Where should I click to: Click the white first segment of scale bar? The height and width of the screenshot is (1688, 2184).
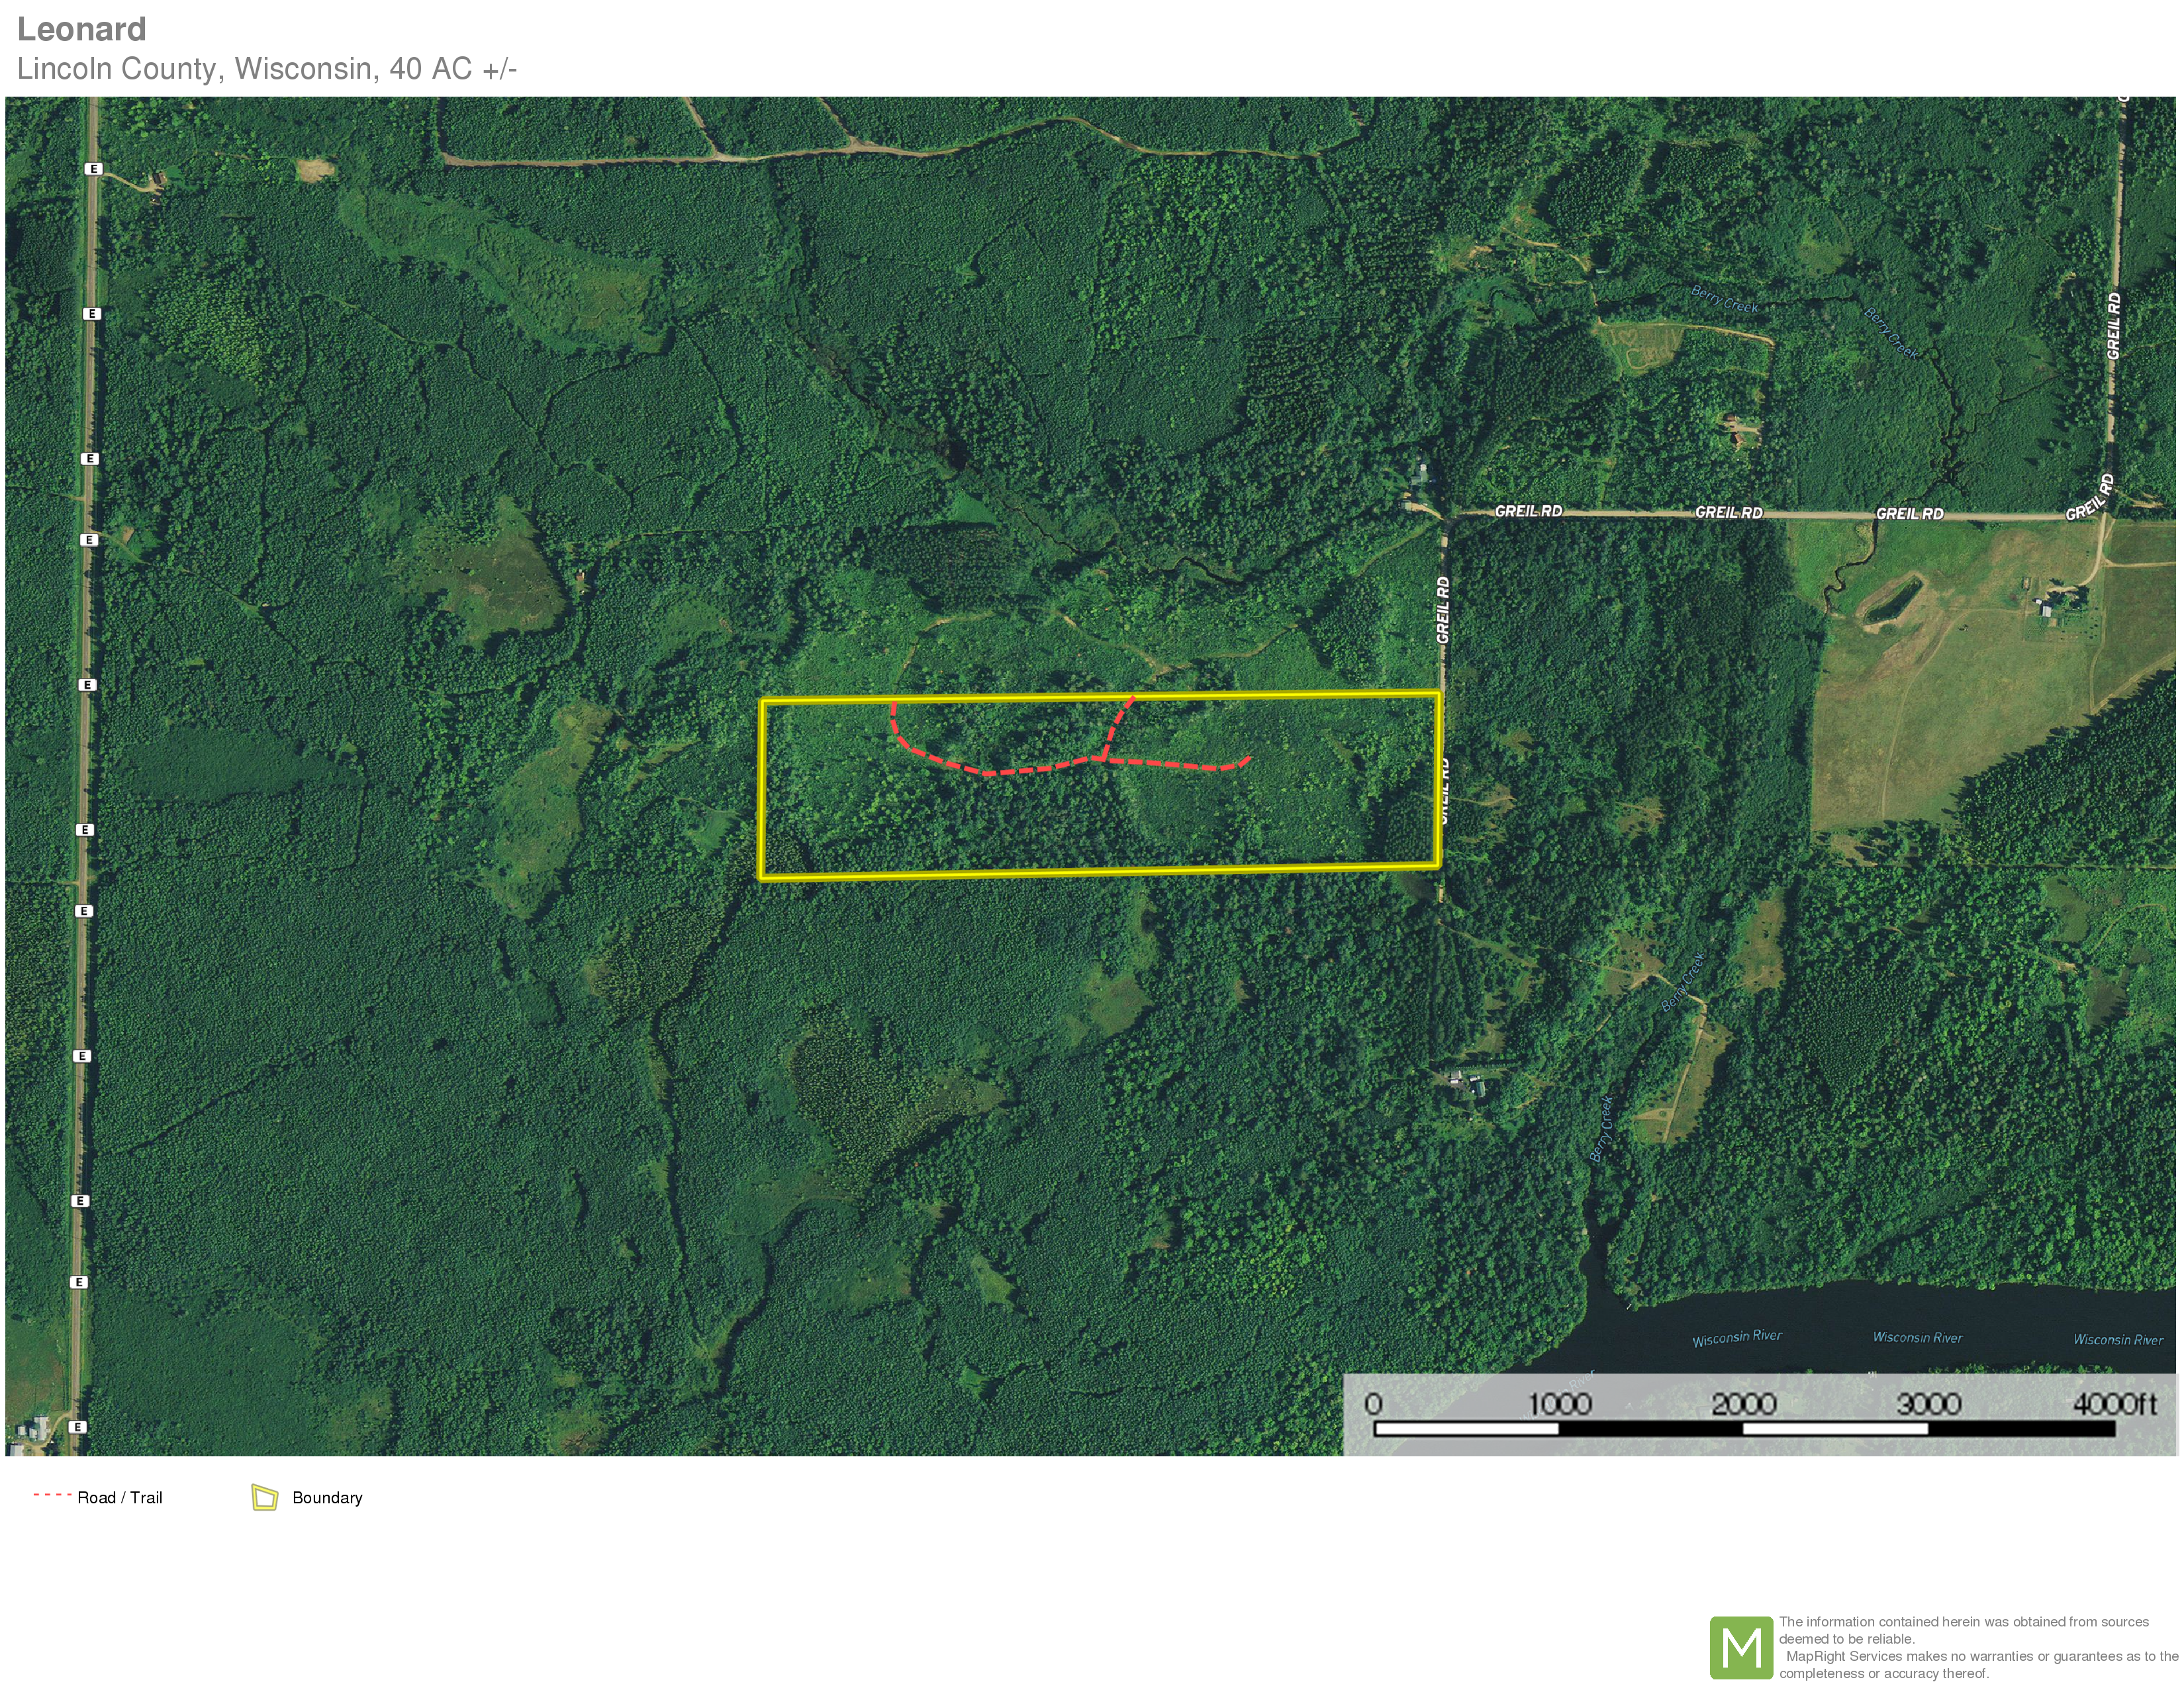(x=1466, y=1429)
